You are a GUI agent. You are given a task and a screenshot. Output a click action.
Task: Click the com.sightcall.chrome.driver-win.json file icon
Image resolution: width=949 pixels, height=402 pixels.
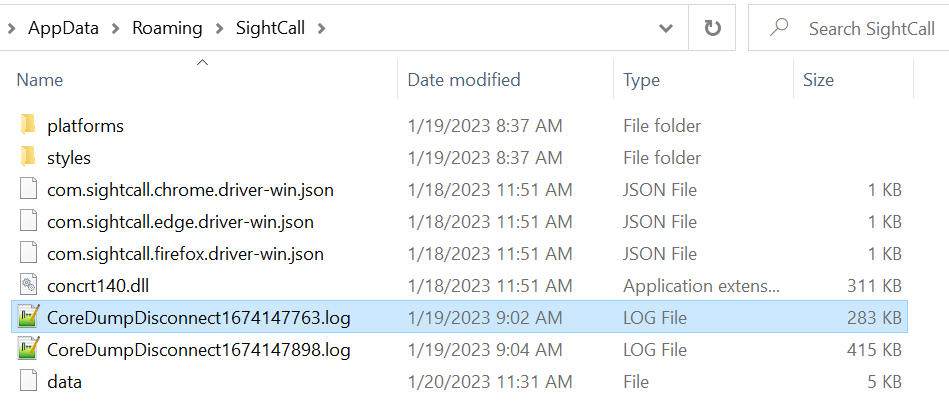(x=28, y=189)
